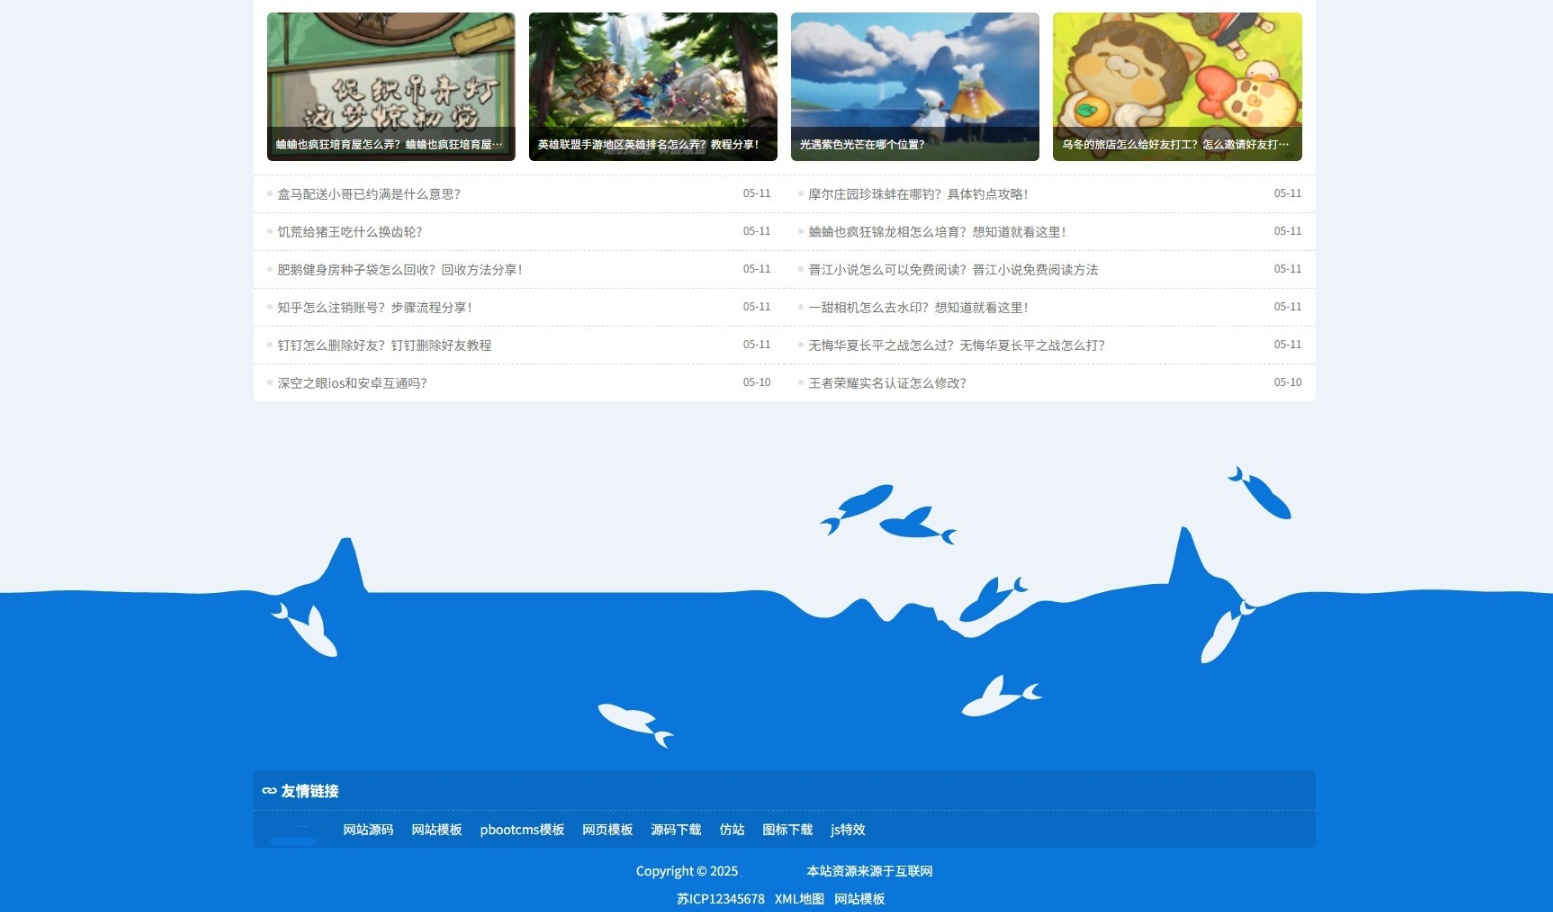Open the 苏ICP12345678 registration link
The height and width of the screenshot is (912, 1553).
tap(721, 899)
